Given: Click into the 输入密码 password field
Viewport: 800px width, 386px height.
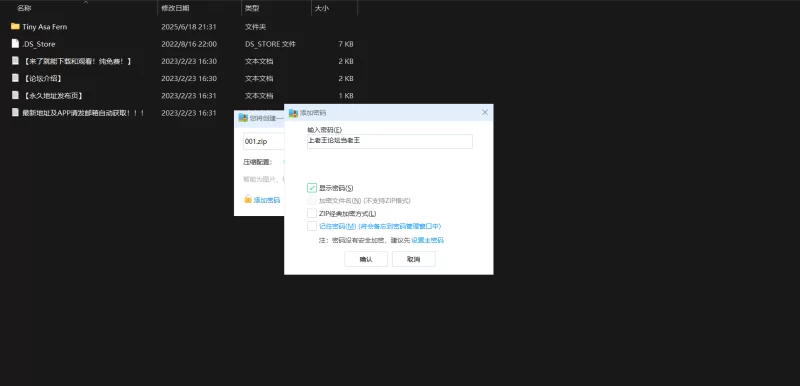Looking at the screenshot, I should click(x=390, y=141).
